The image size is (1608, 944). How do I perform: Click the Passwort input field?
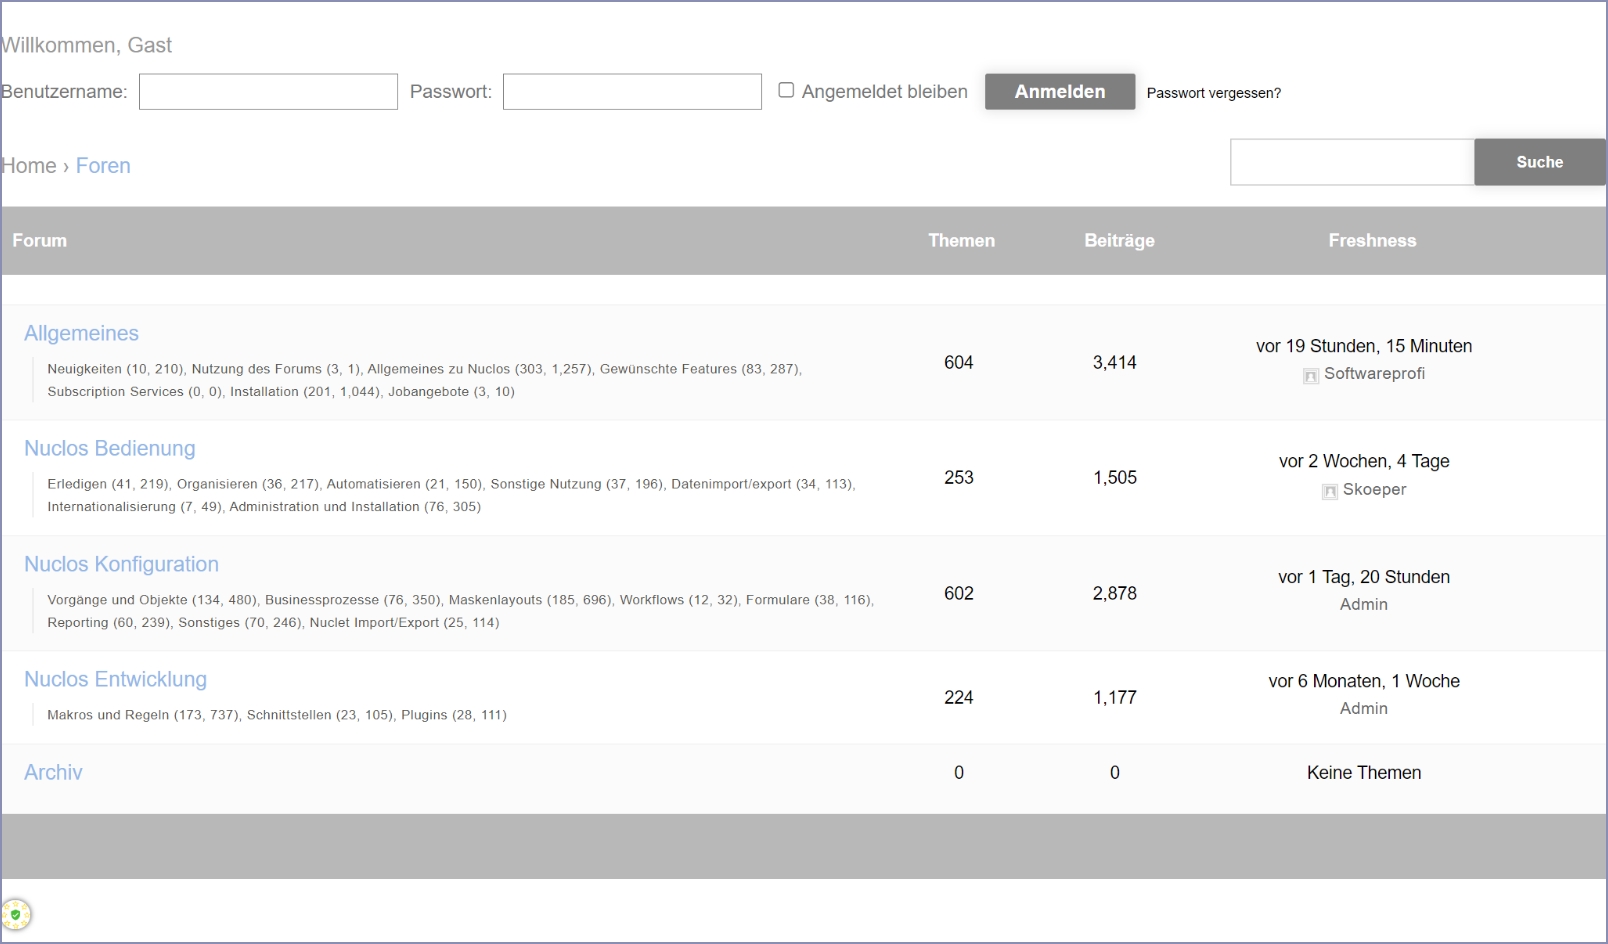coord(632,92)
